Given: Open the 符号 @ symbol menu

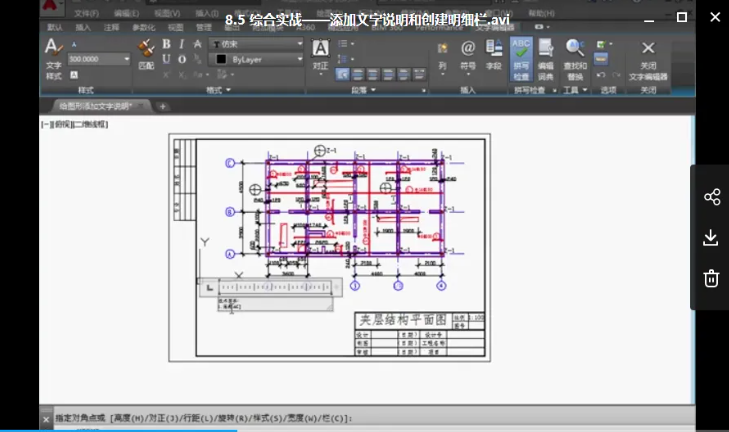Looking at the screenshot, I should coord(468,57).
